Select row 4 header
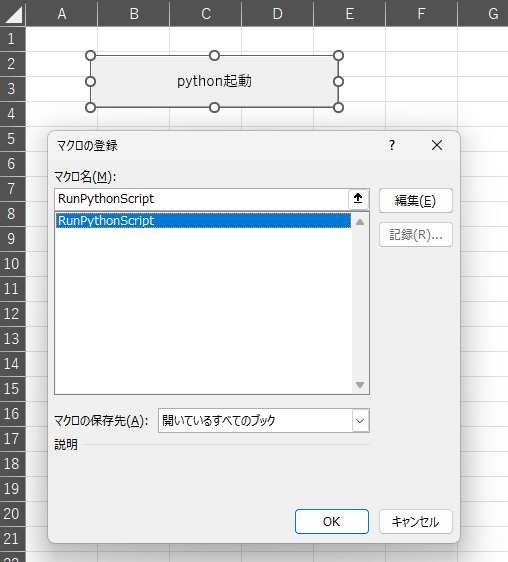The height and width of the screenshot is (562, 508). pyautogui.click(x=13, y=114)
